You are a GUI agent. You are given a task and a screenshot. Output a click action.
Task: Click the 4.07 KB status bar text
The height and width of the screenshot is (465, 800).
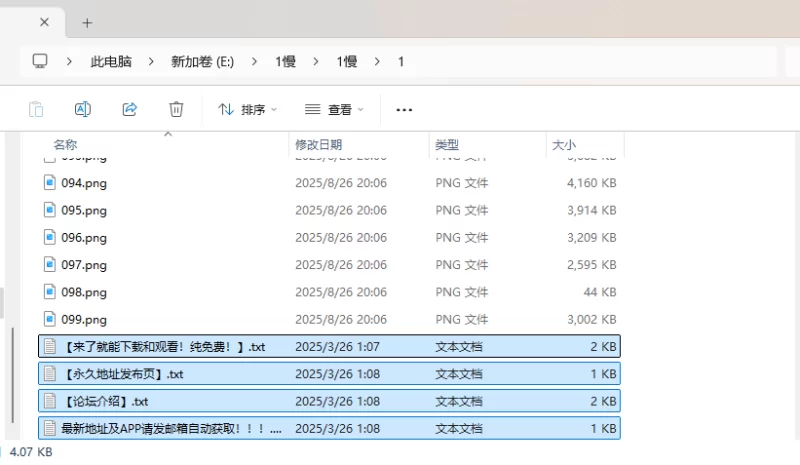31,452
